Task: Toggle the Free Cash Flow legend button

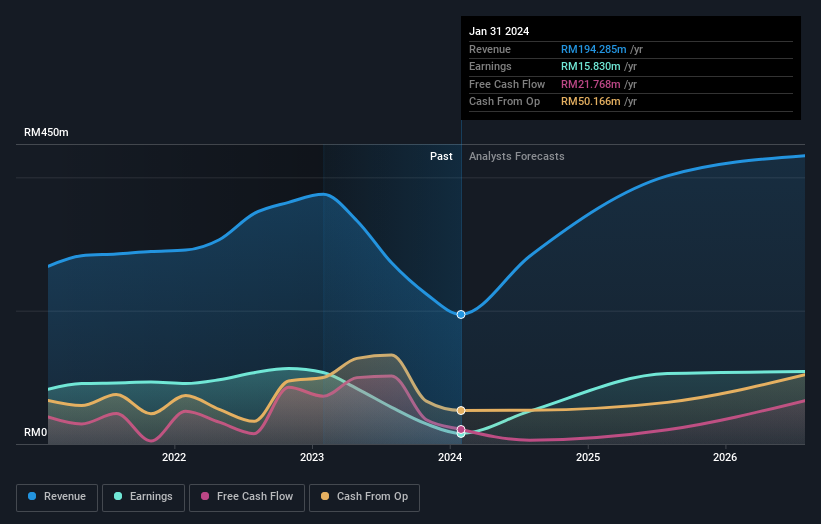Action: (x=247, y=497)
